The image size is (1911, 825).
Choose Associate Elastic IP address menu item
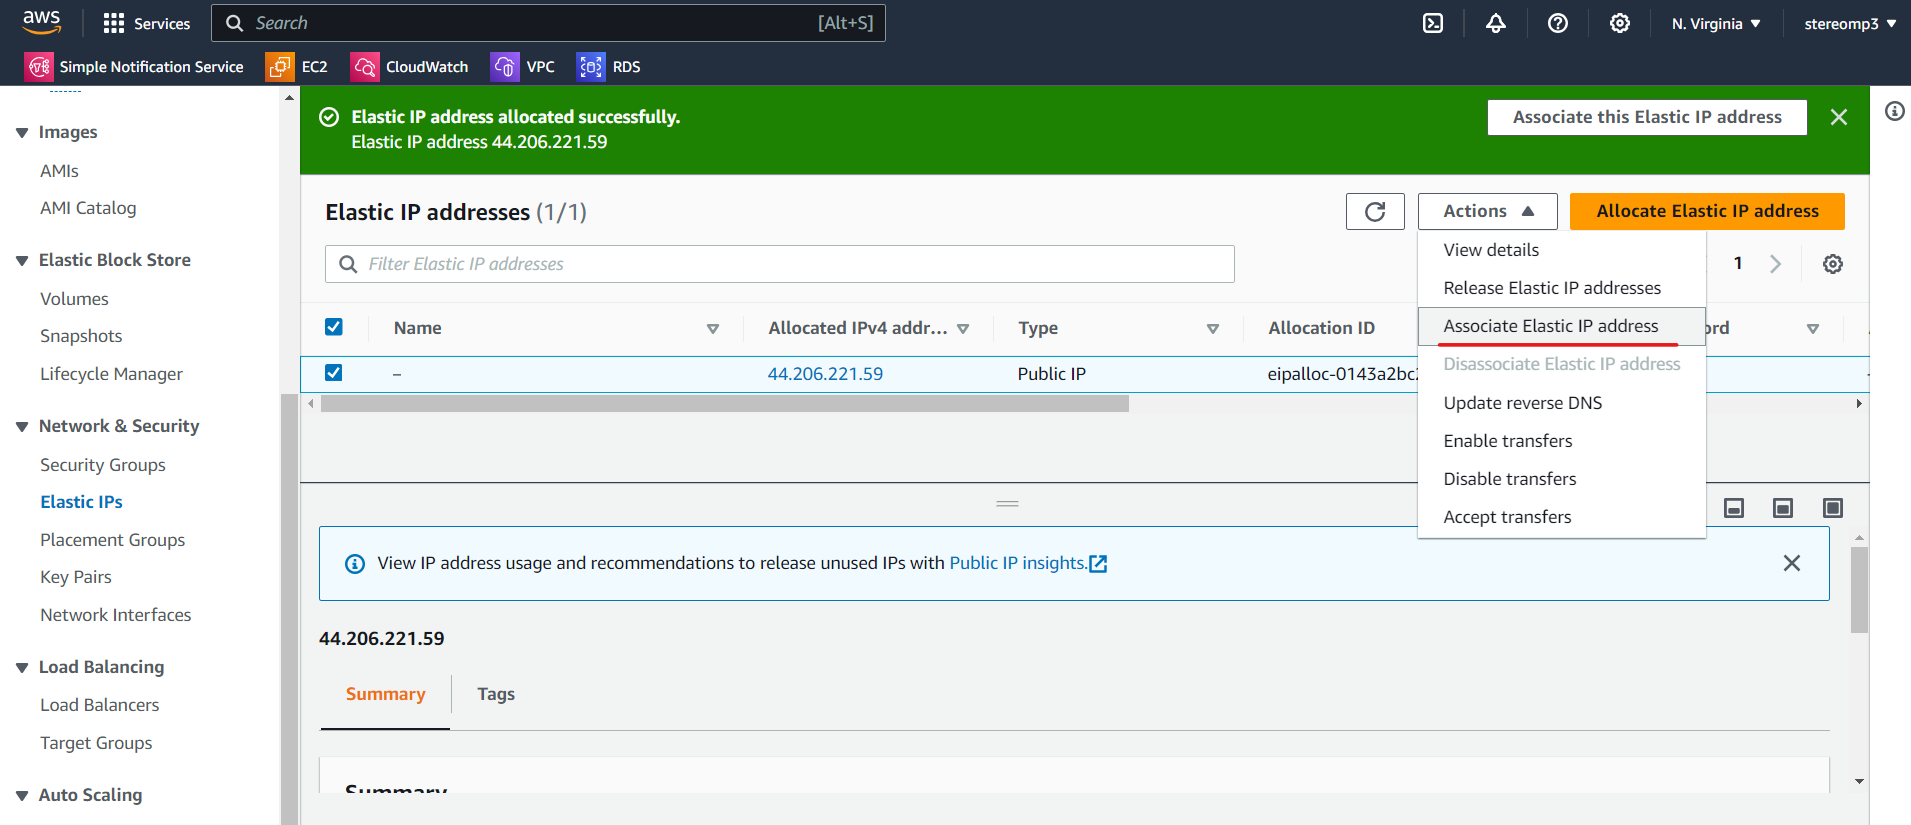tap(1561, 326)
